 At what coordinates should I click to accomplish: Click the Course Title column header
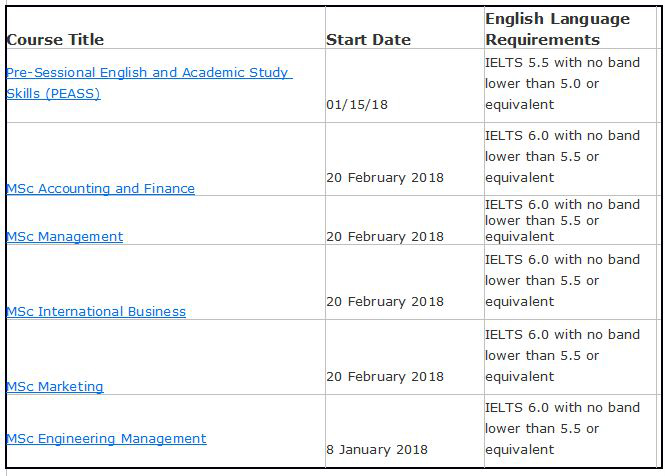click(x=55, y=39)
